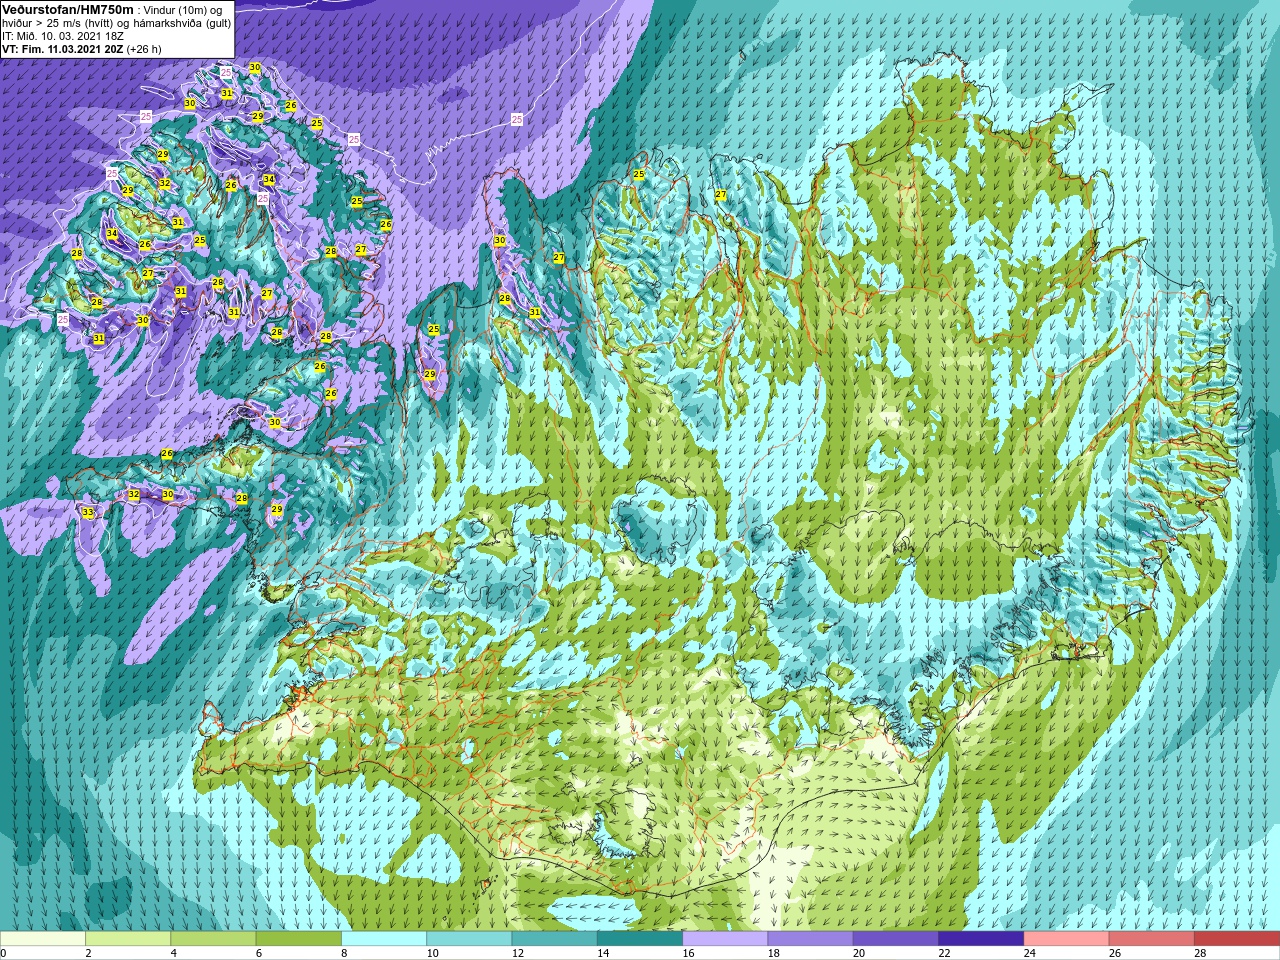This screenshot has width=1280, height=960.
Task: Click the 4–6 m/s green legend swatch
Action: point(213,939)
